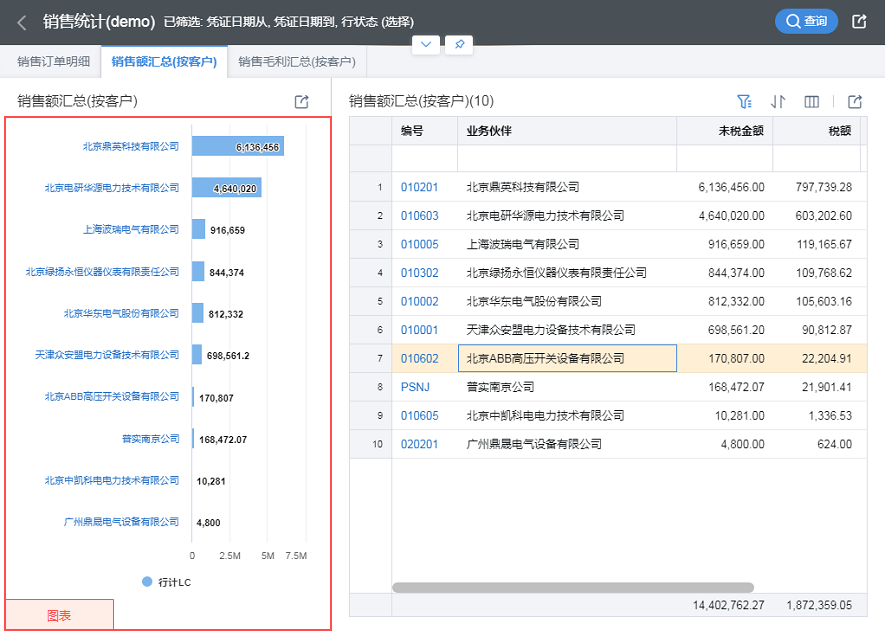Viewport: 885px width, 631px height.
Task: Click the sort icon above the table
Action: pos(778,101)
